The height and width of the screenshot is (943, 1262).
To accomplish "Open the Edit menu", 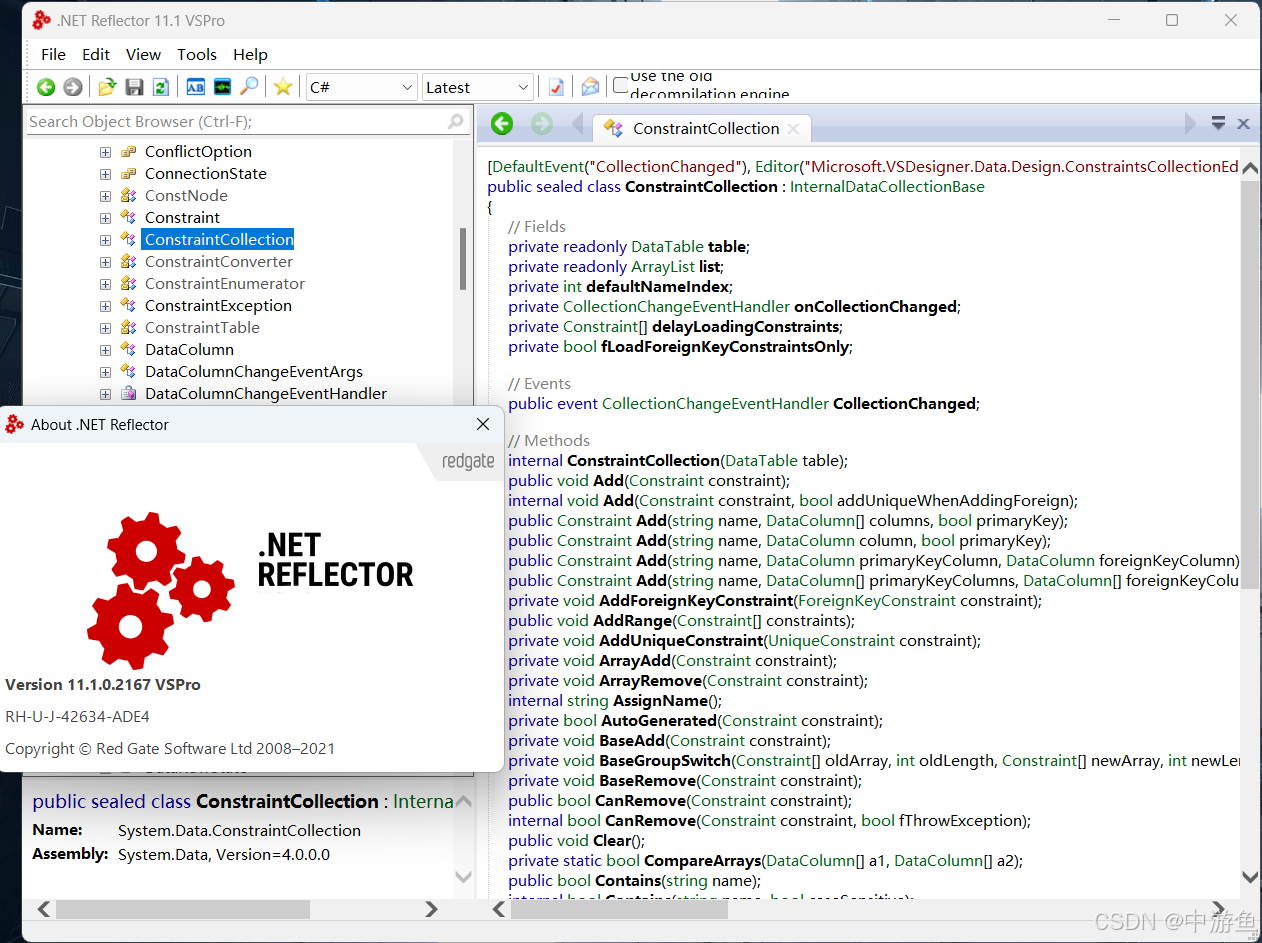I will tap(96, 54).
